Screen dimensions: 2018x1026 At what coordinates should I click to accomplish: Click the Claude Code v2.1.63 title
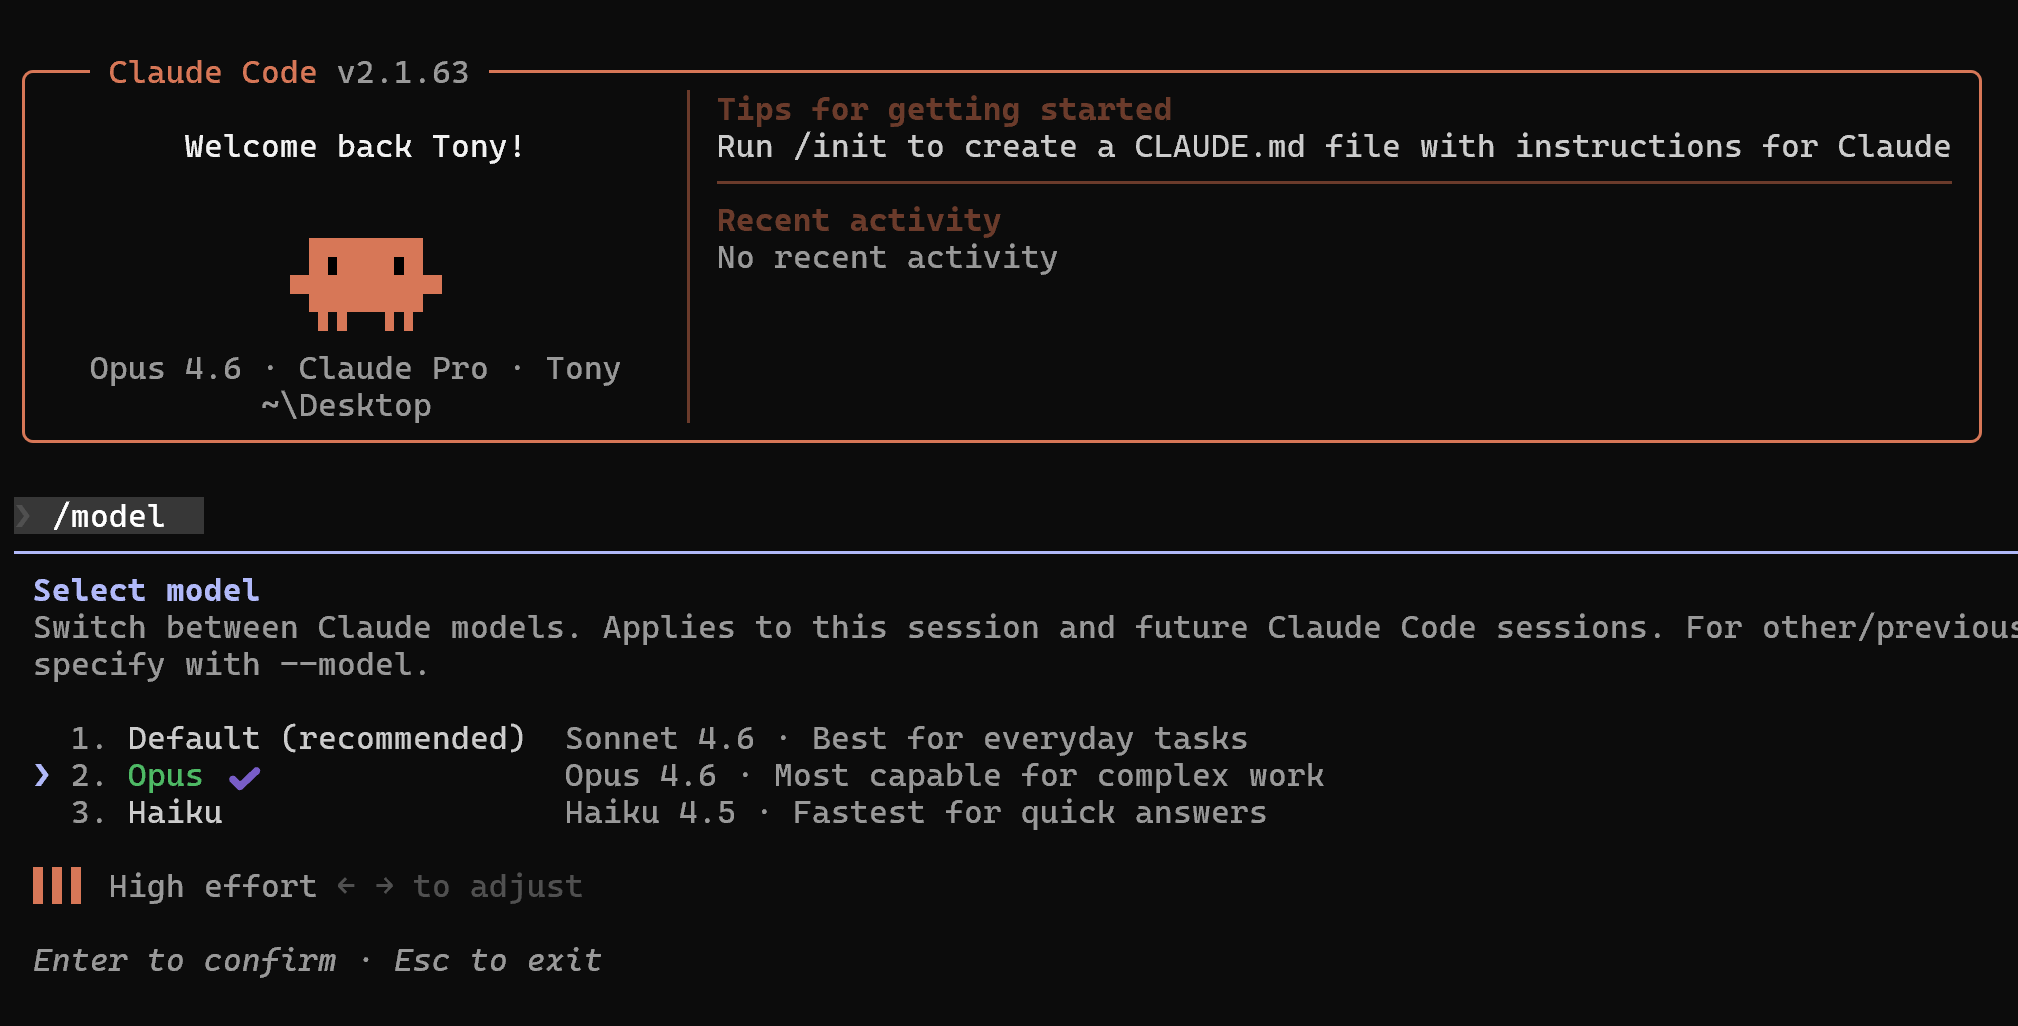tap(288, 72)
